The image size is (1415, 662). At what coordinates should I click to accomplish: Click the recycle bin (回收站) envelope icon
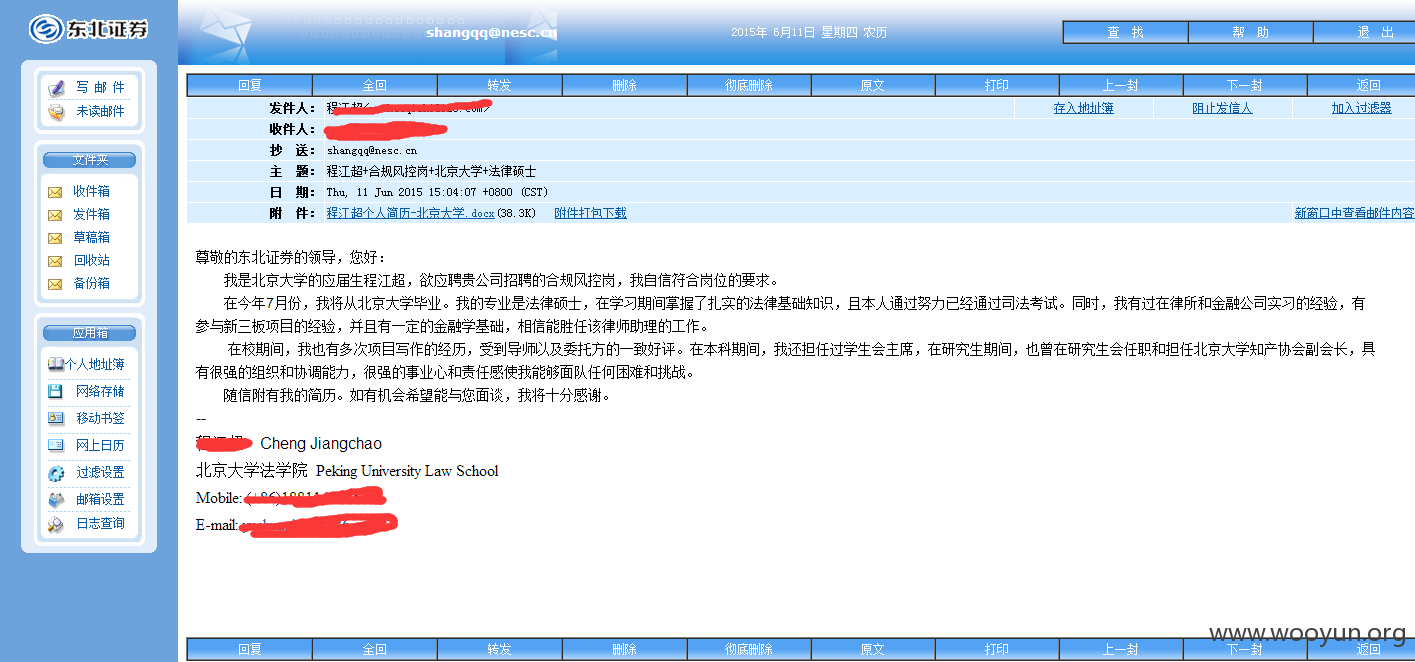pos(55,261)
